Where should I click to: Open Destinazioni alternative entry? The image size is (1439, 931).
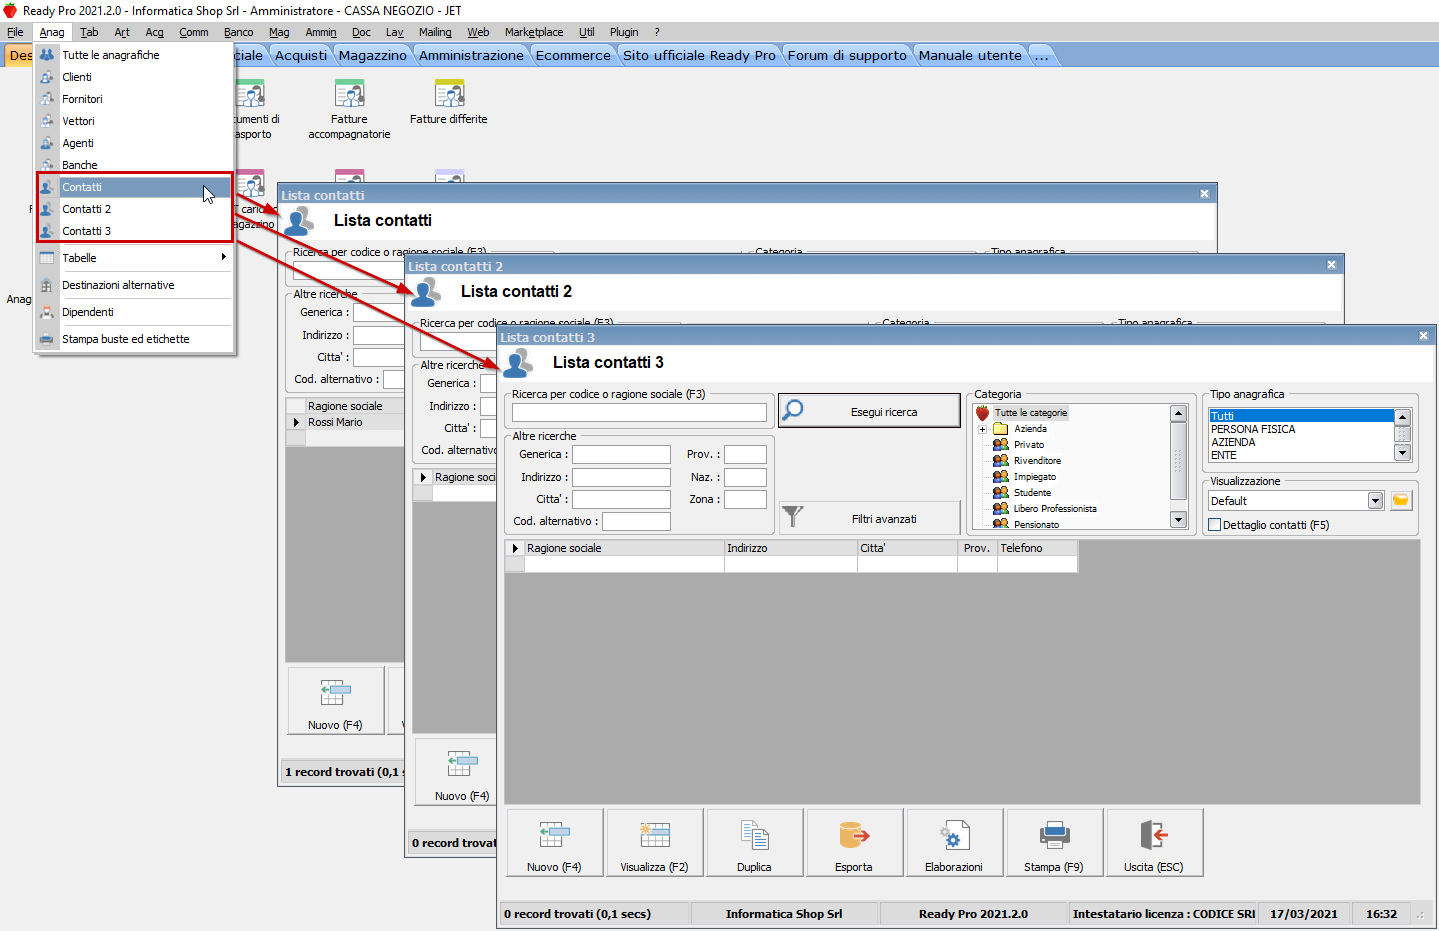point(135,285)
